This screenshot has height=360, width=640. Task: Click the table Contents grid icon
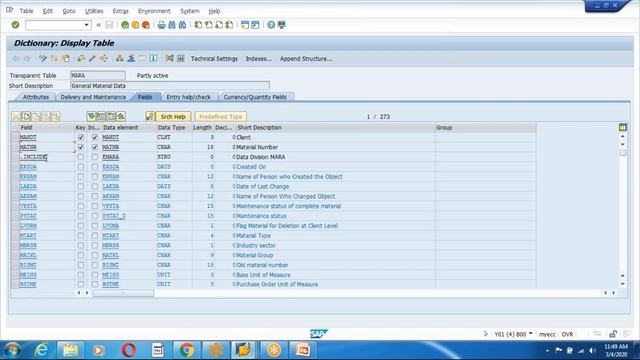click(x=180, y=59)
